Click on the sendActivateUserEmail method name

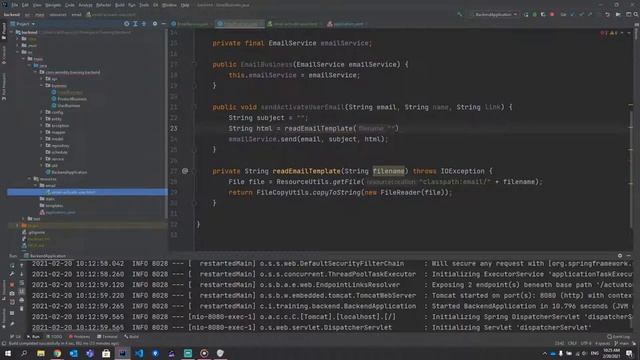(302, 107)
